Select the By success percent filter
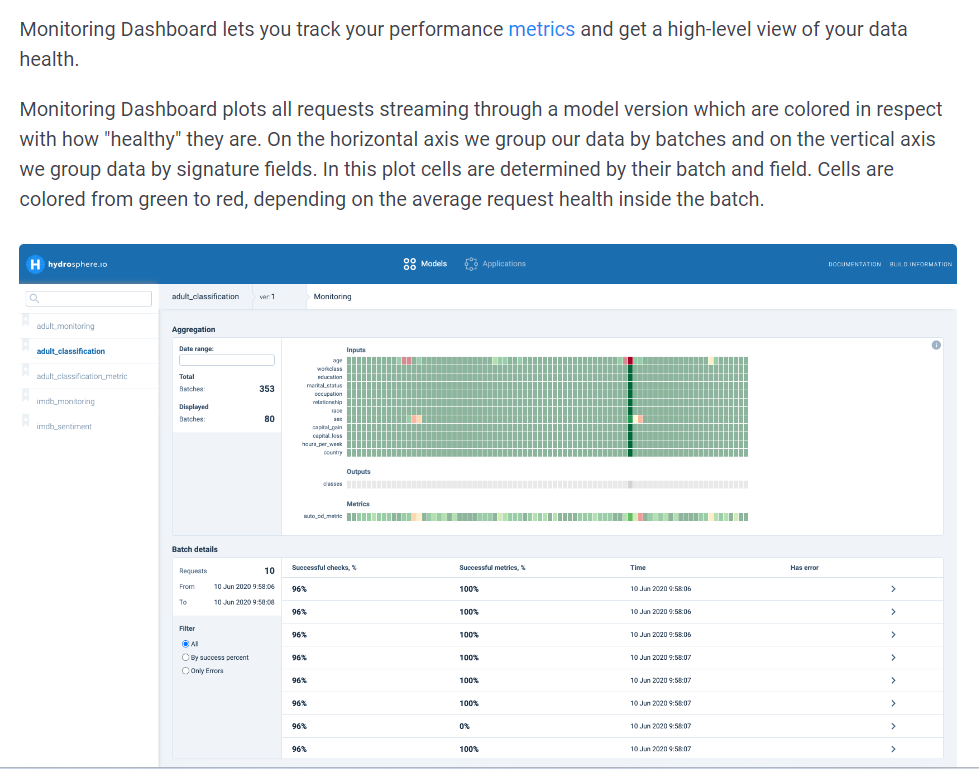This screenshot has height=769, width=979. click(185, 657)
